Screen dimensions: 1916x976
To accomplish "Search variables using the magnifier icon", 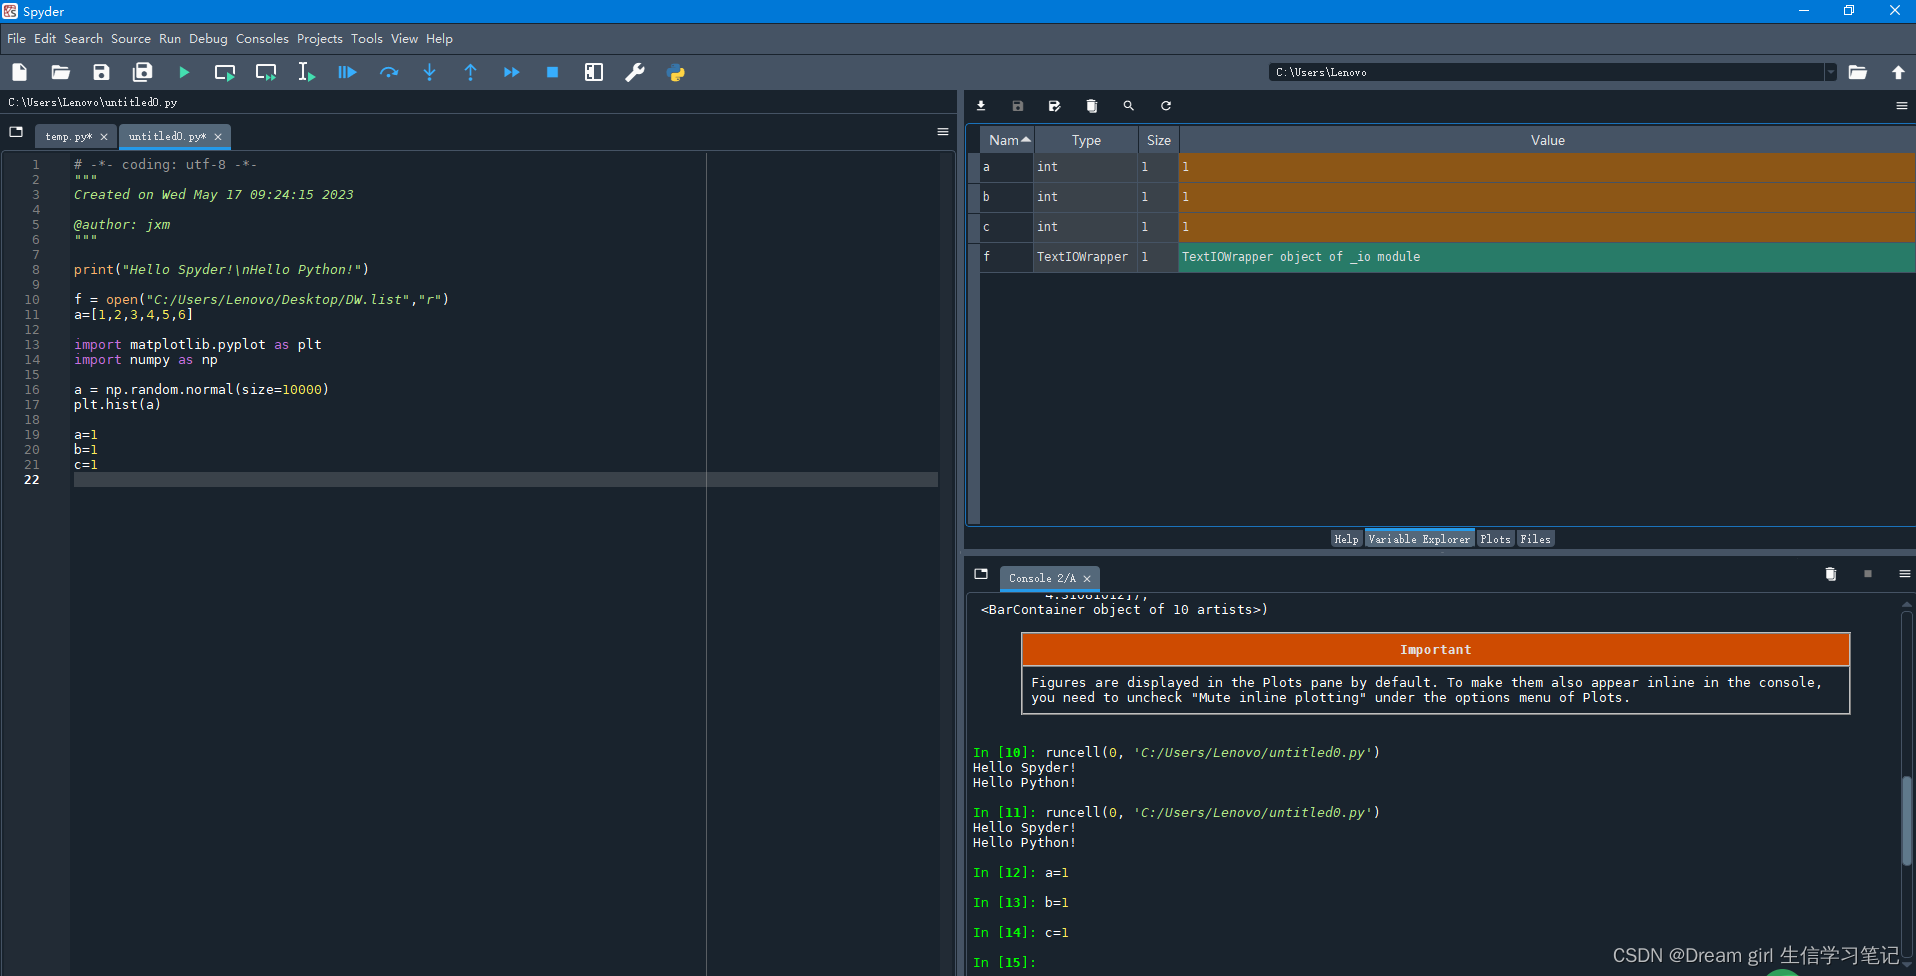I will tap(1128, 106).
